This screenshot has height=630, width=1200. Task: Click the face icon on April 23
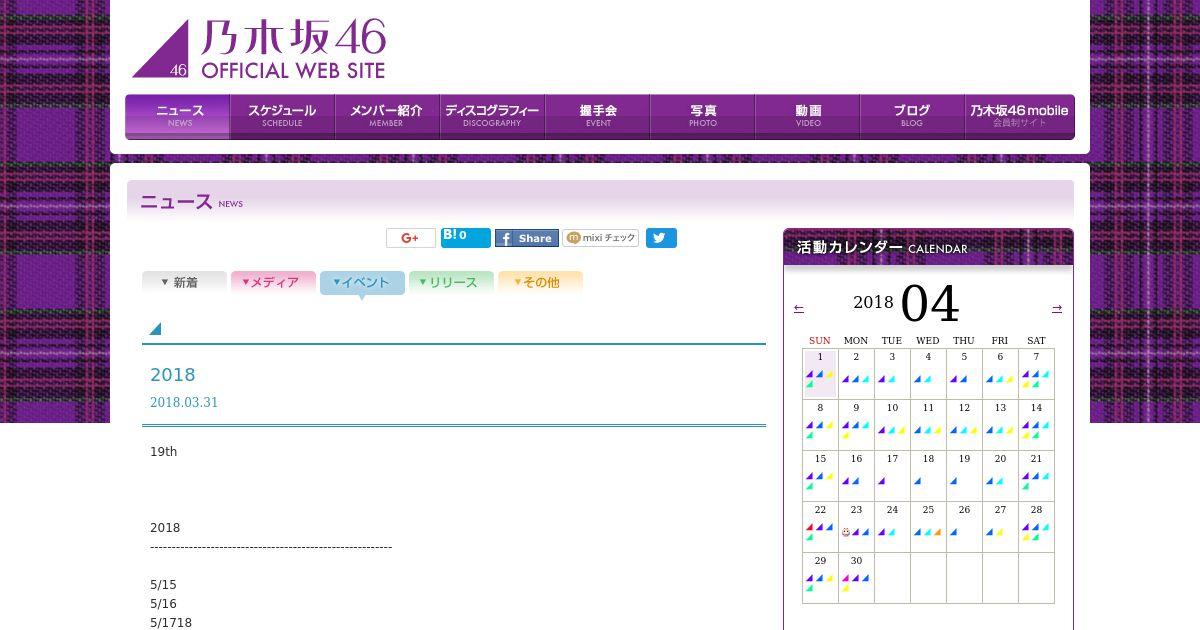click(846, 532)
